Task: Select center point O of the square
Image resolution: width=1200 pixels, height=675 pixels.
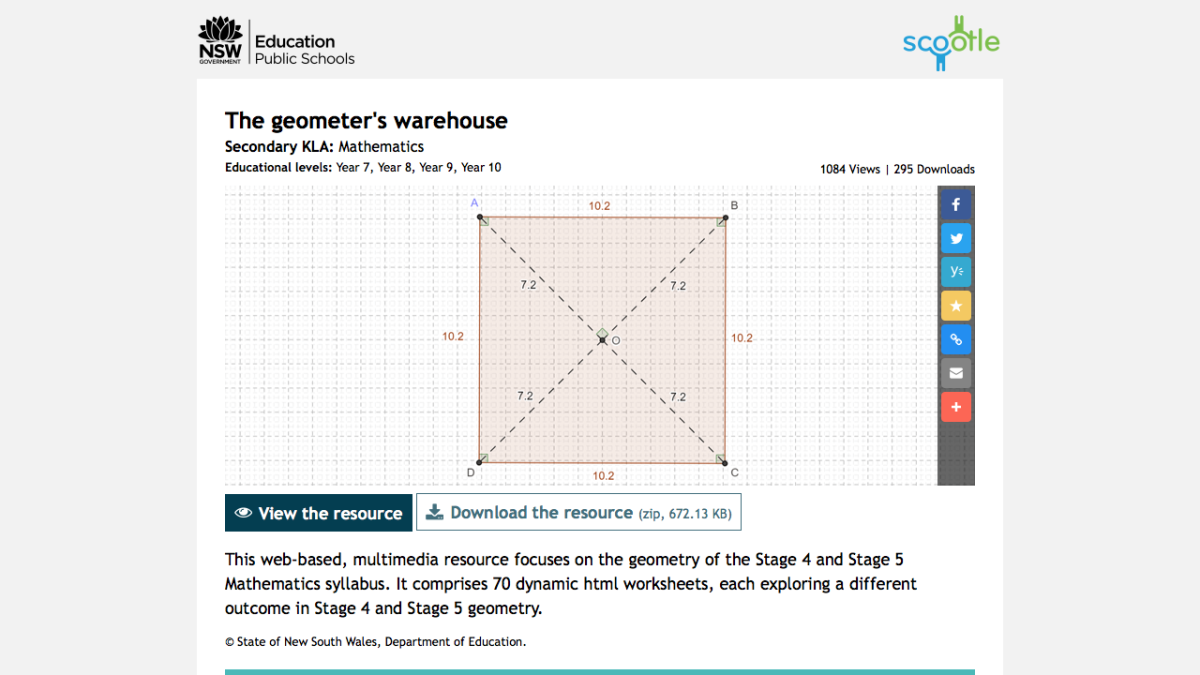Action: [x=603, y=340]
